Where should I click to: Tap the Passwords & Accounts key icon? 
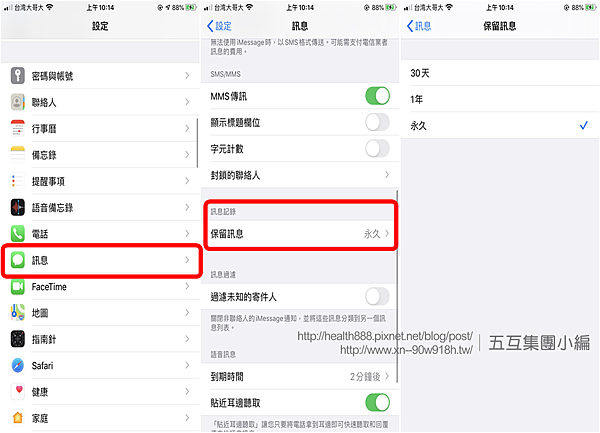18,76
